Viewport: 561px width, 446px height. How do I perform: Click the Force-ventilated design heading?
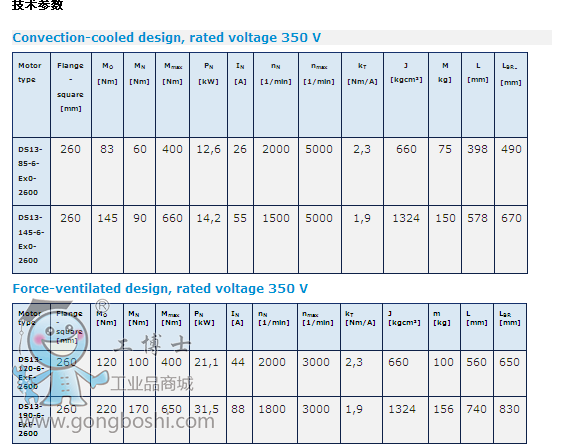(160, 289)
